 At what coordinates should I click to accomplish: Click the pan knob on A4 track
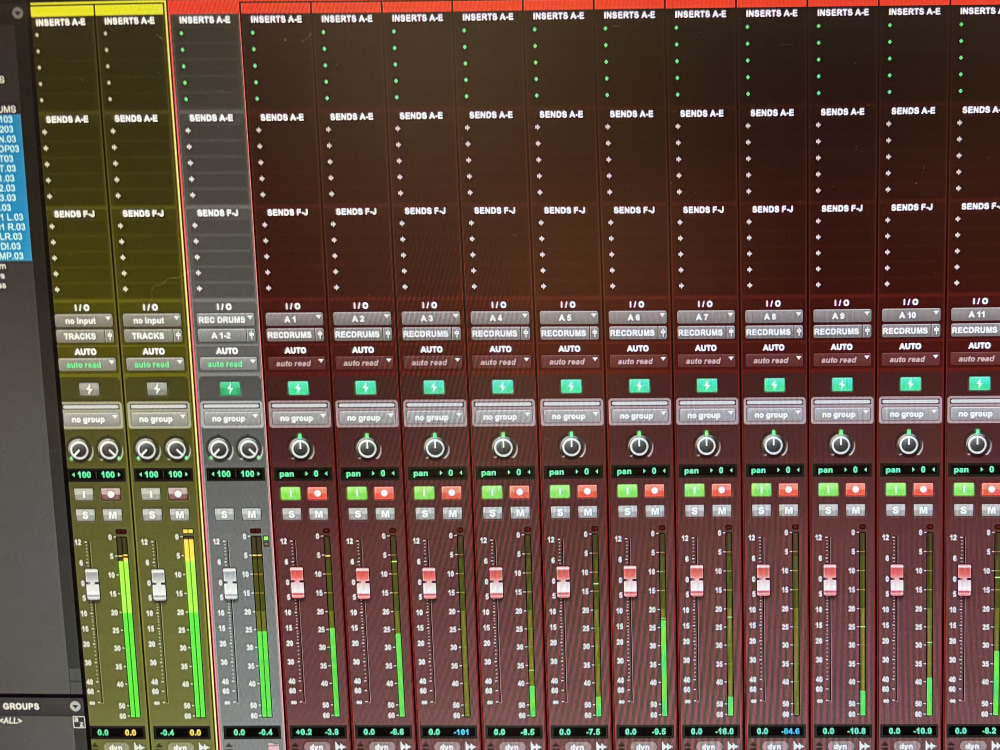(504, 446)
